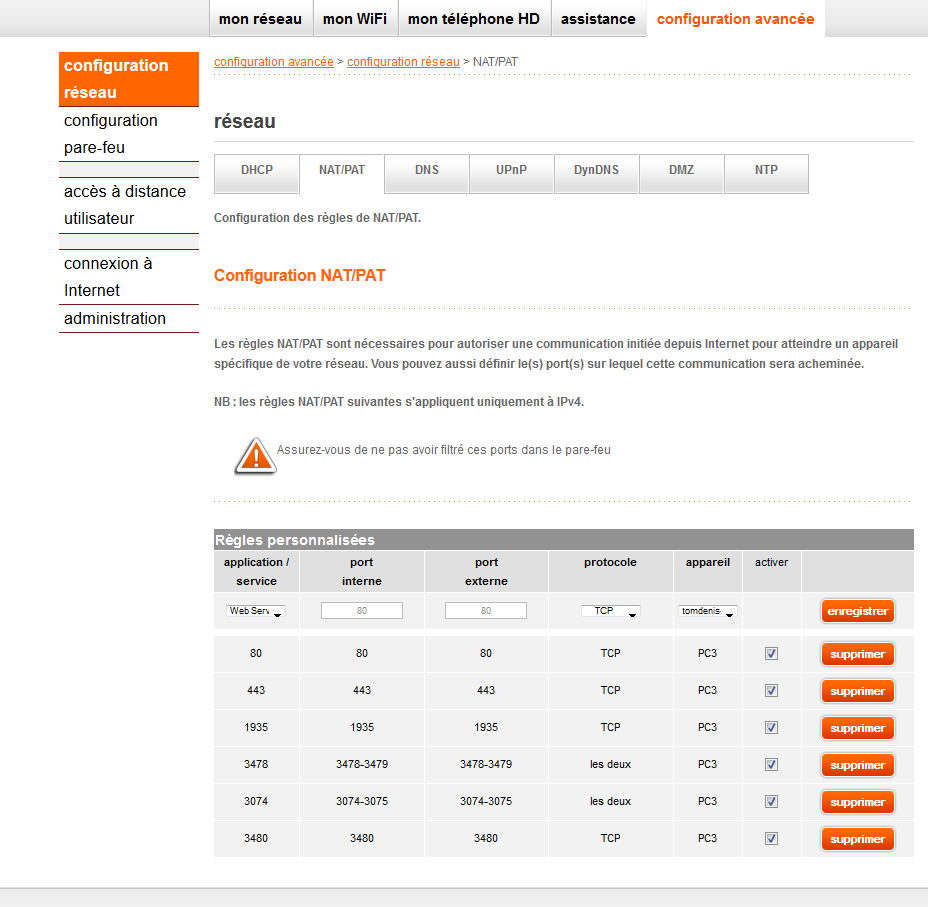Viewport: 928px width, 907px height.
Task: Toggle the port 1935 rule checkbox
Action: [771, 728]
